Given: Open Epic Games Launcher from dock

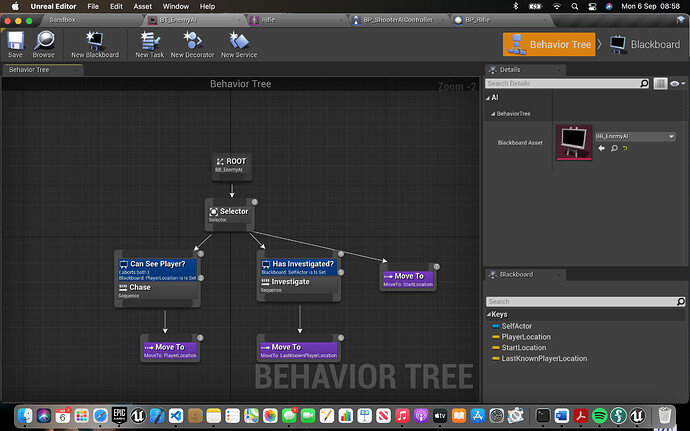Looking at the screenshot, I should [119, 415].
